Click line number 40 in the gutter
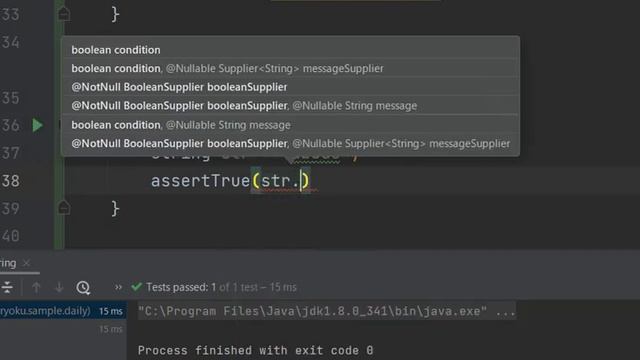 11,236
